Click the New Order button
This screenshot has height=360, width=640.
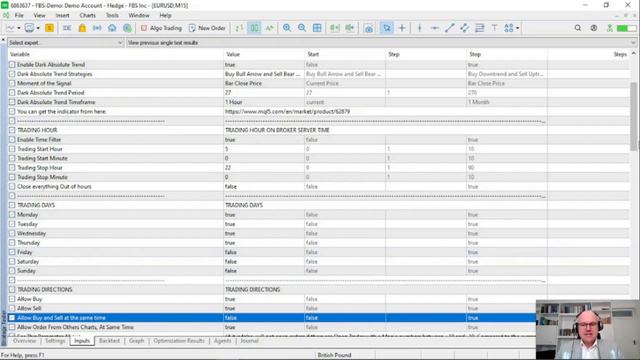pyautogui.click(x=207, y=28)
